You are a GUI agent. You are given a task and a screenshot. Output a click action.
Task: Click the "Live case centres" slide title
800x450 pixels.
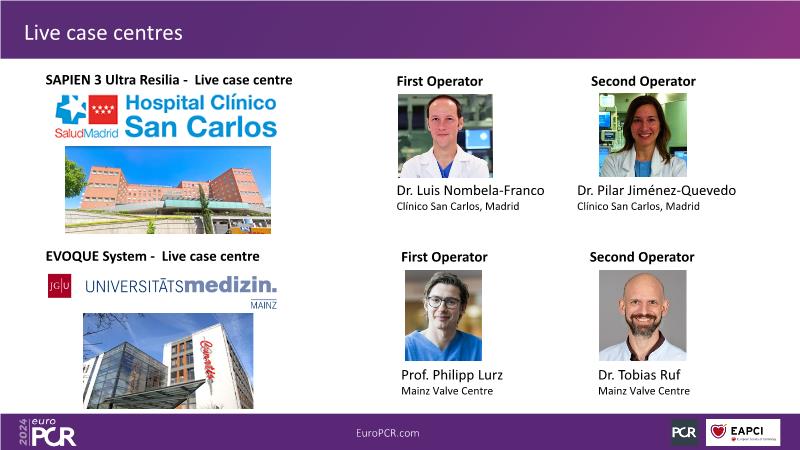(x=104, y=33)
